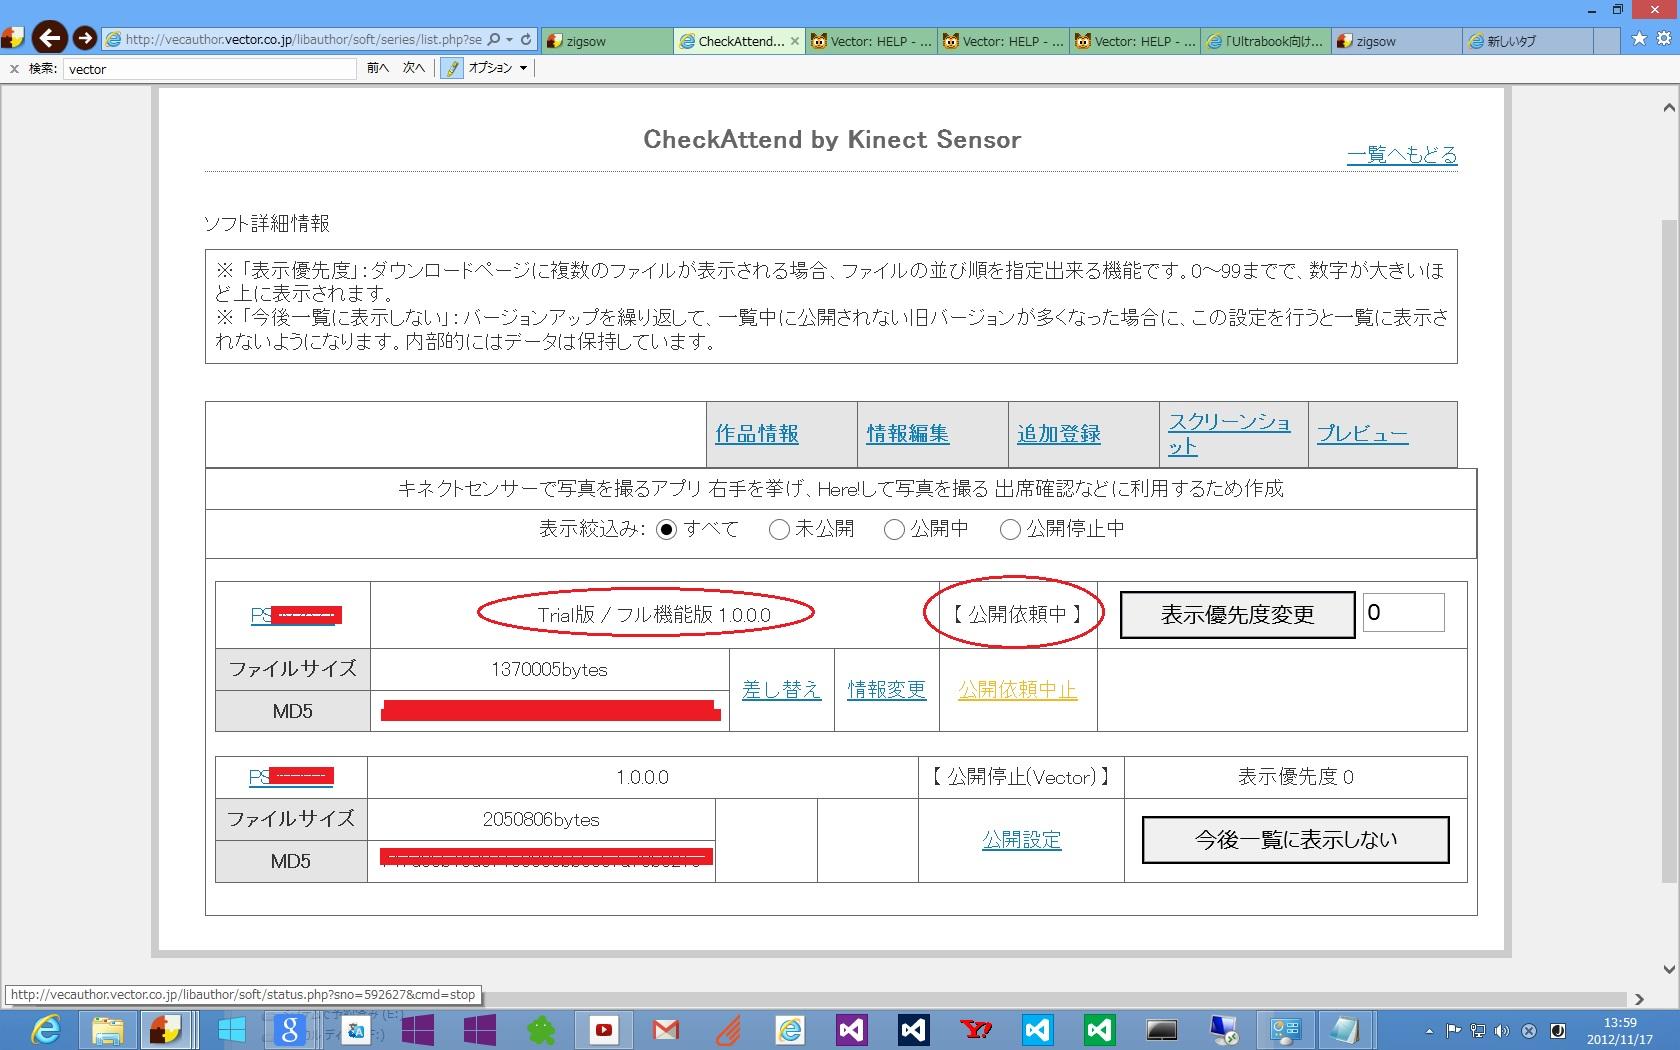
Task: Click the 差し替え link
Action: coord(782,690)
